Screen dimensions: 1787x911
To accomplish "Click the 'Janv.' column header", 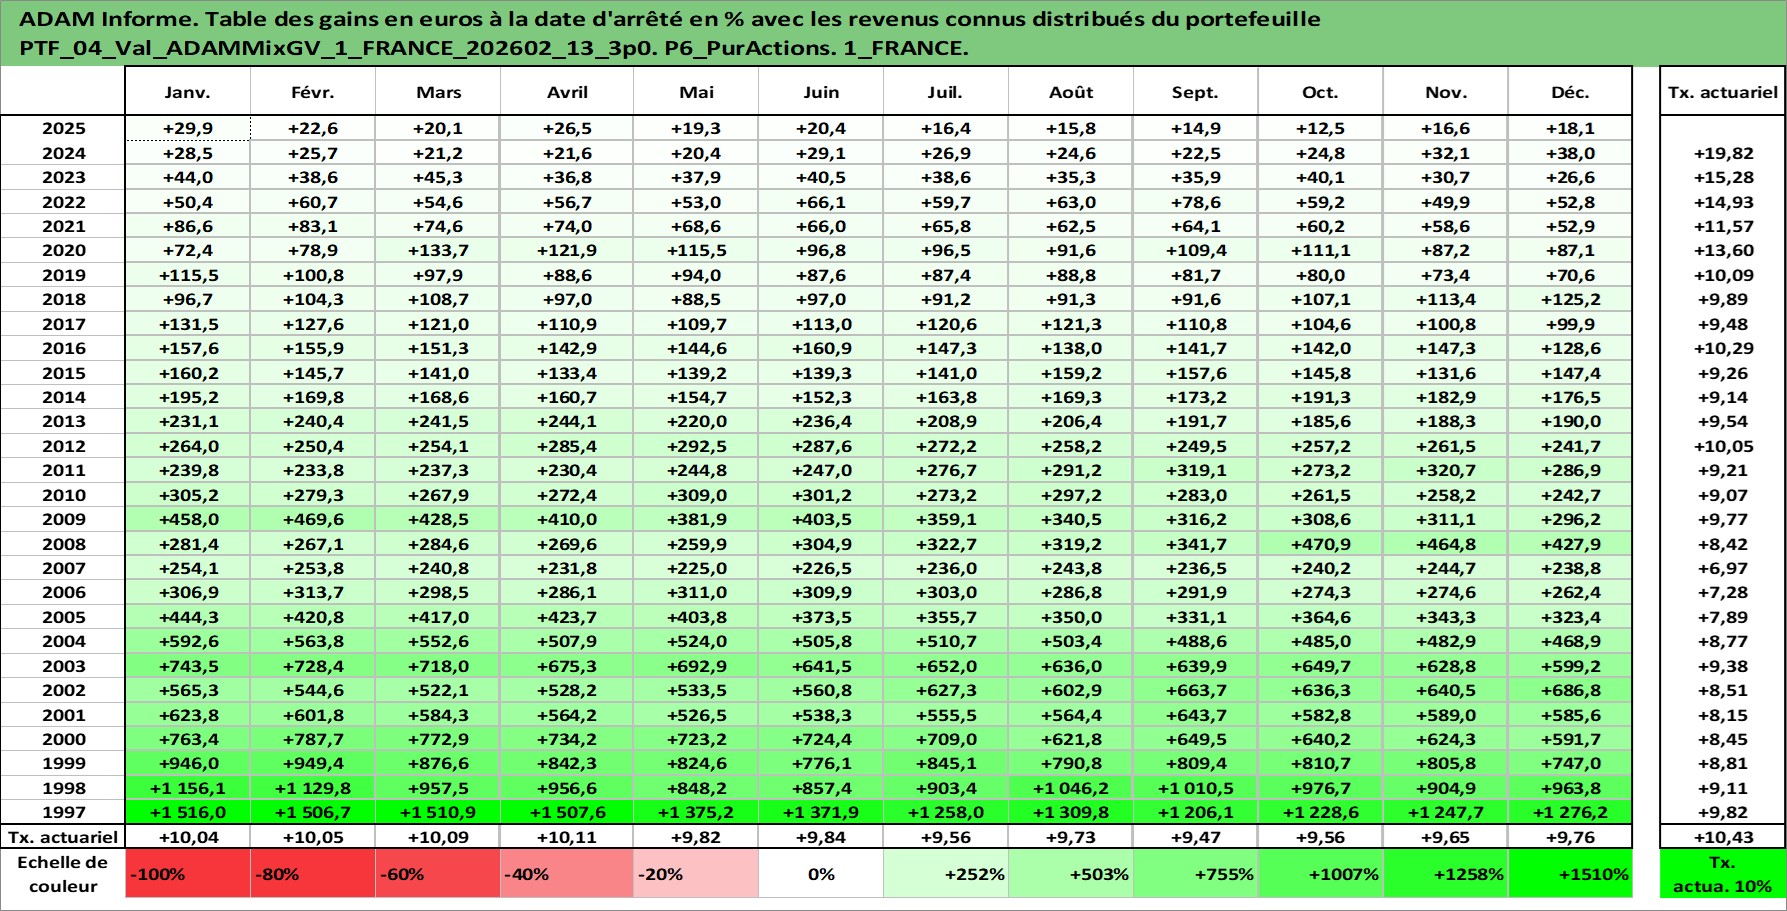I will tap(187, 92).
